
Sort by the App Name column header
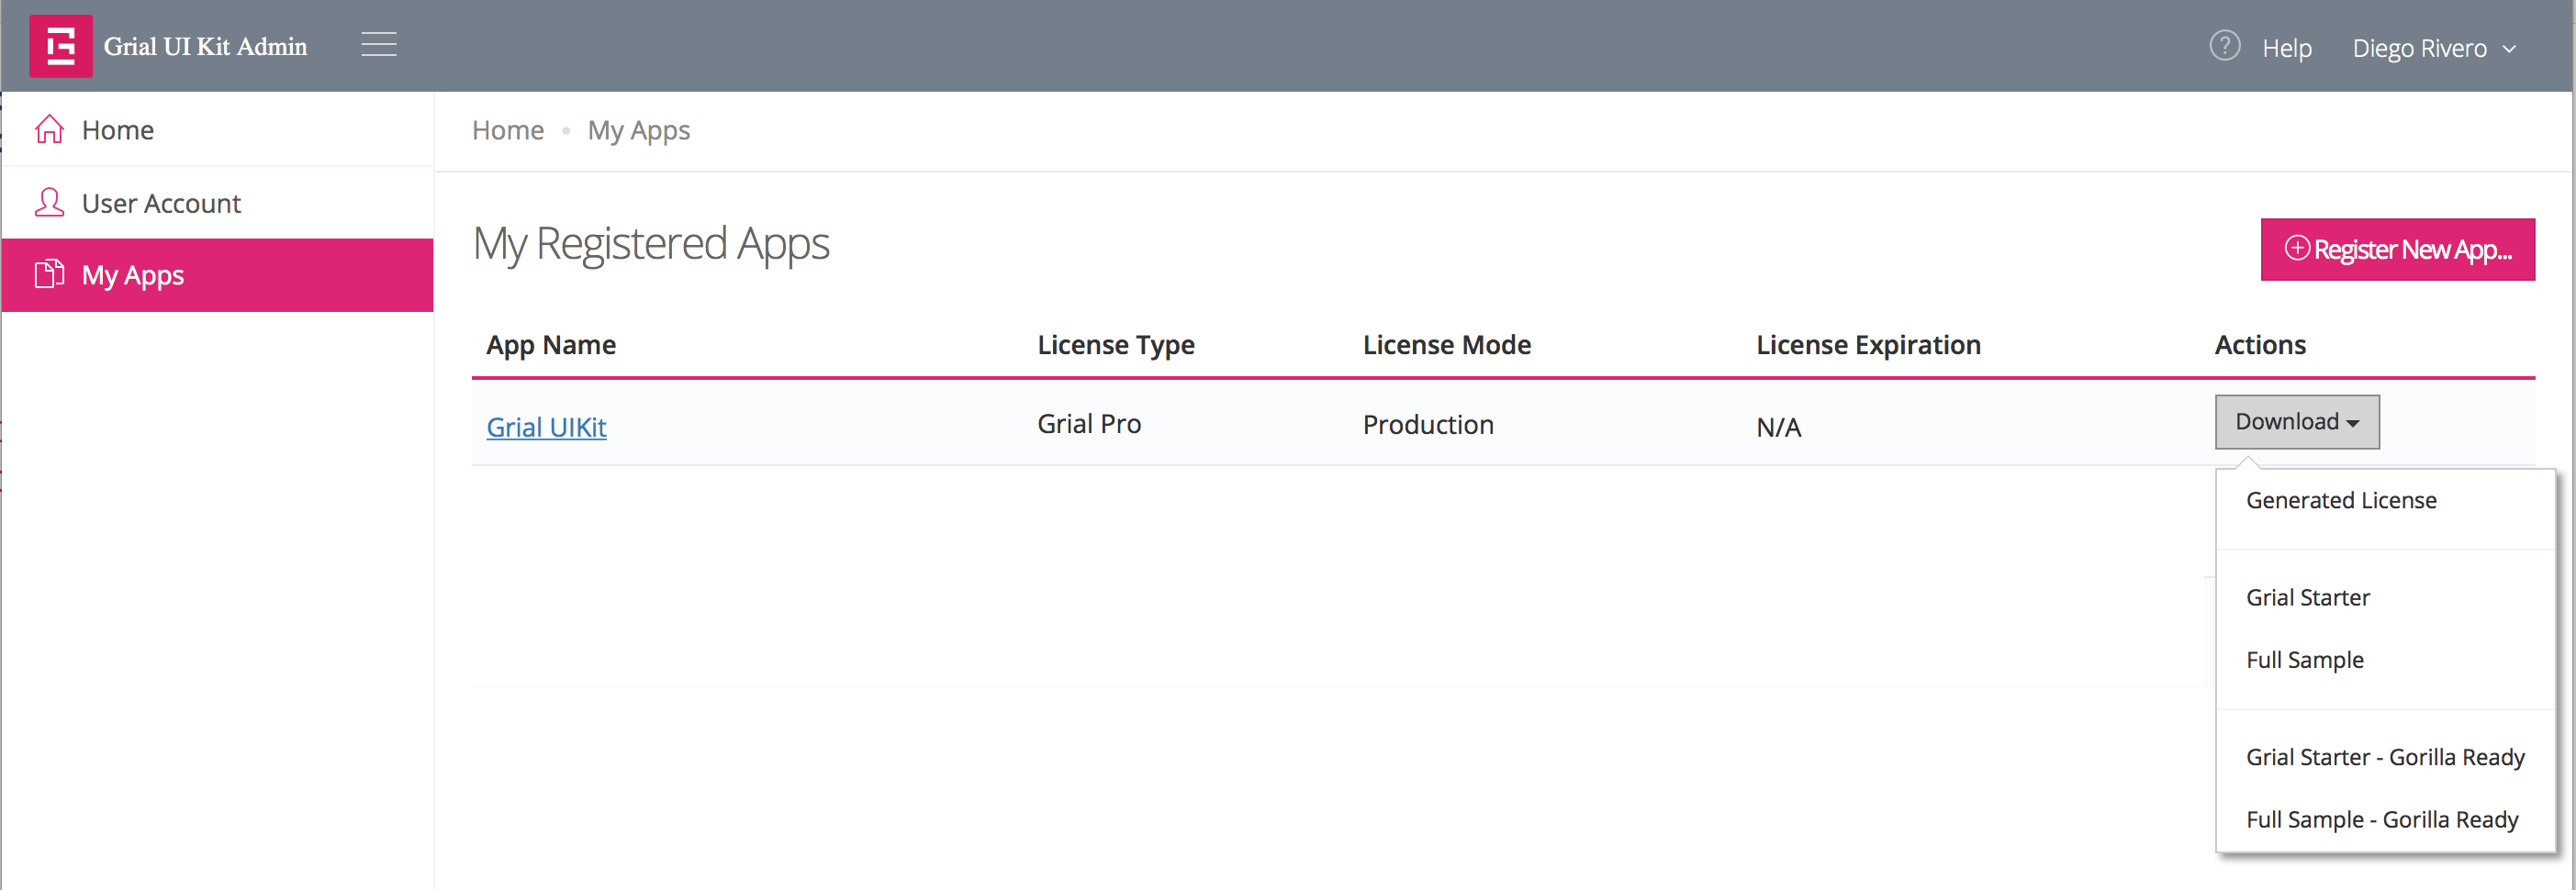pyautogui.click(x=551, y=344)
